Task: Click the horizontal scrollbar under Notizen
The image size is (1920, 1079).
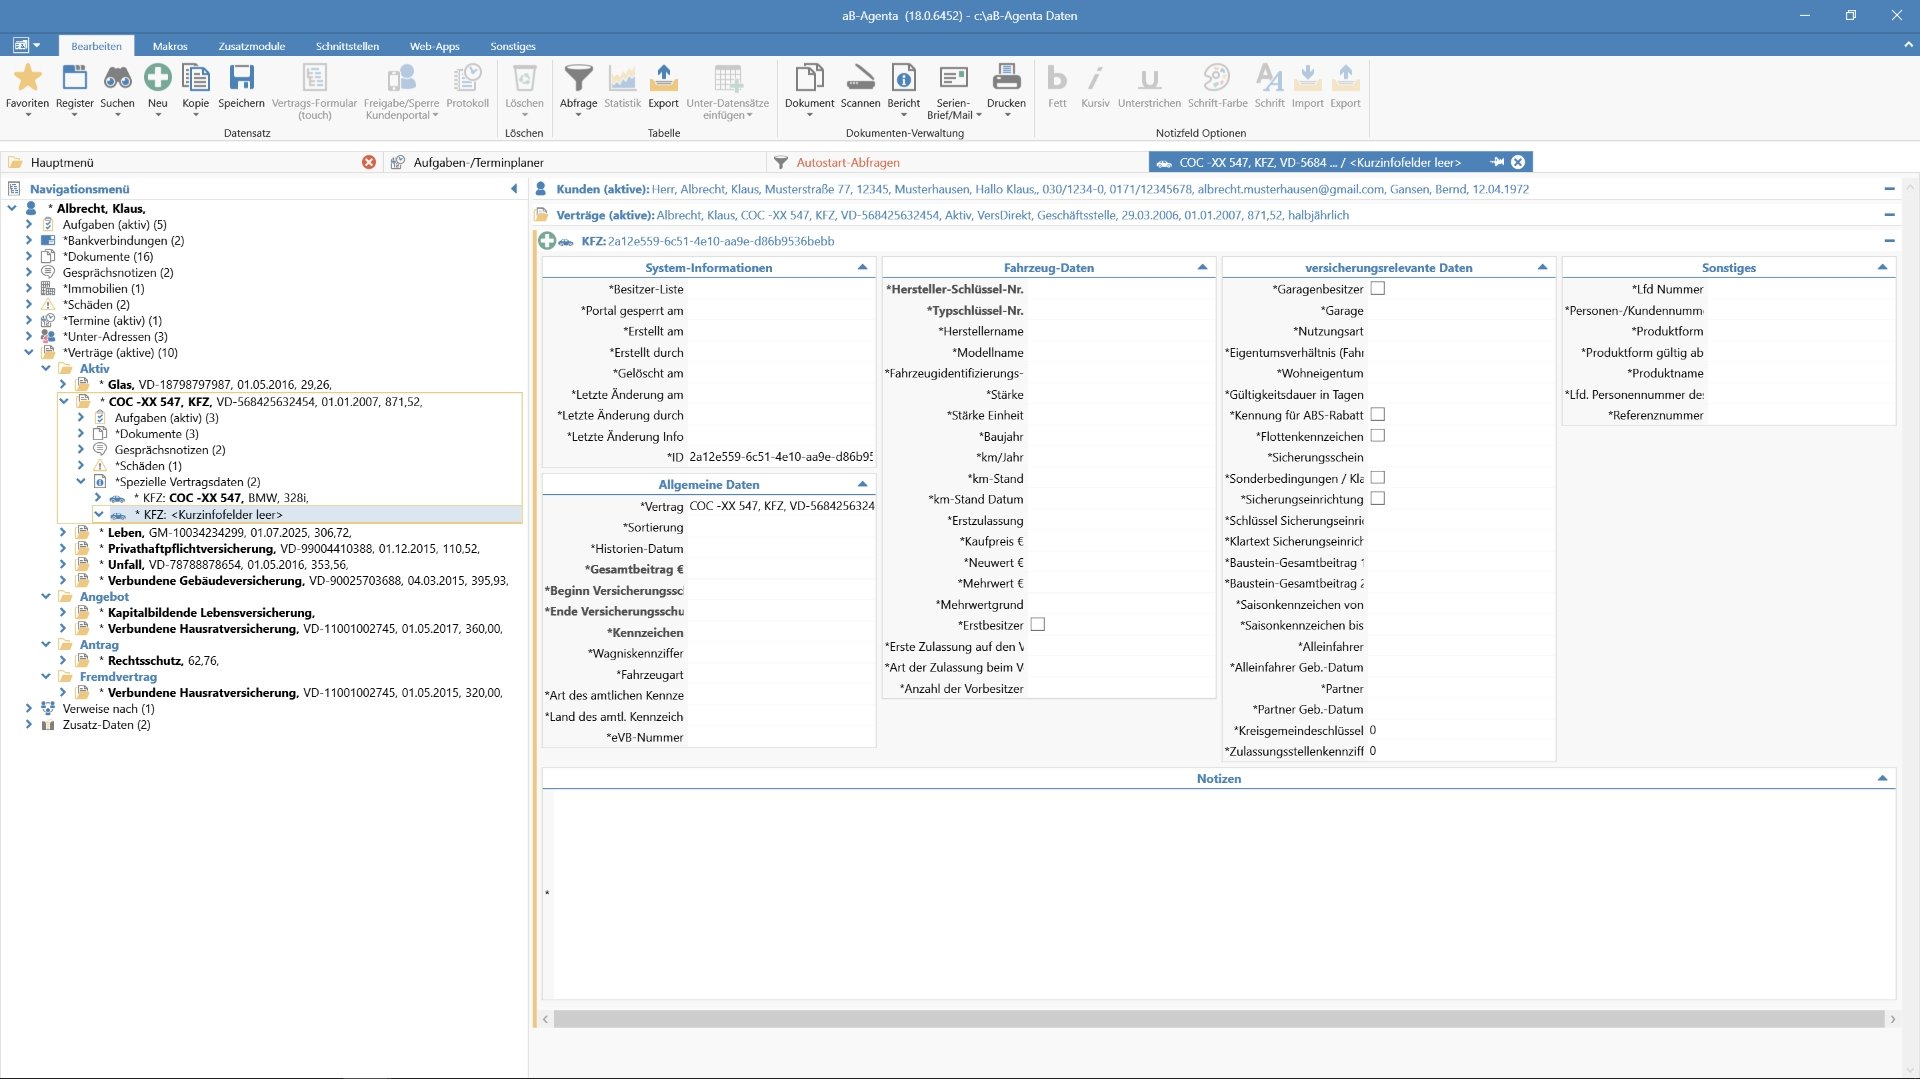Action: point(1218,1019)
